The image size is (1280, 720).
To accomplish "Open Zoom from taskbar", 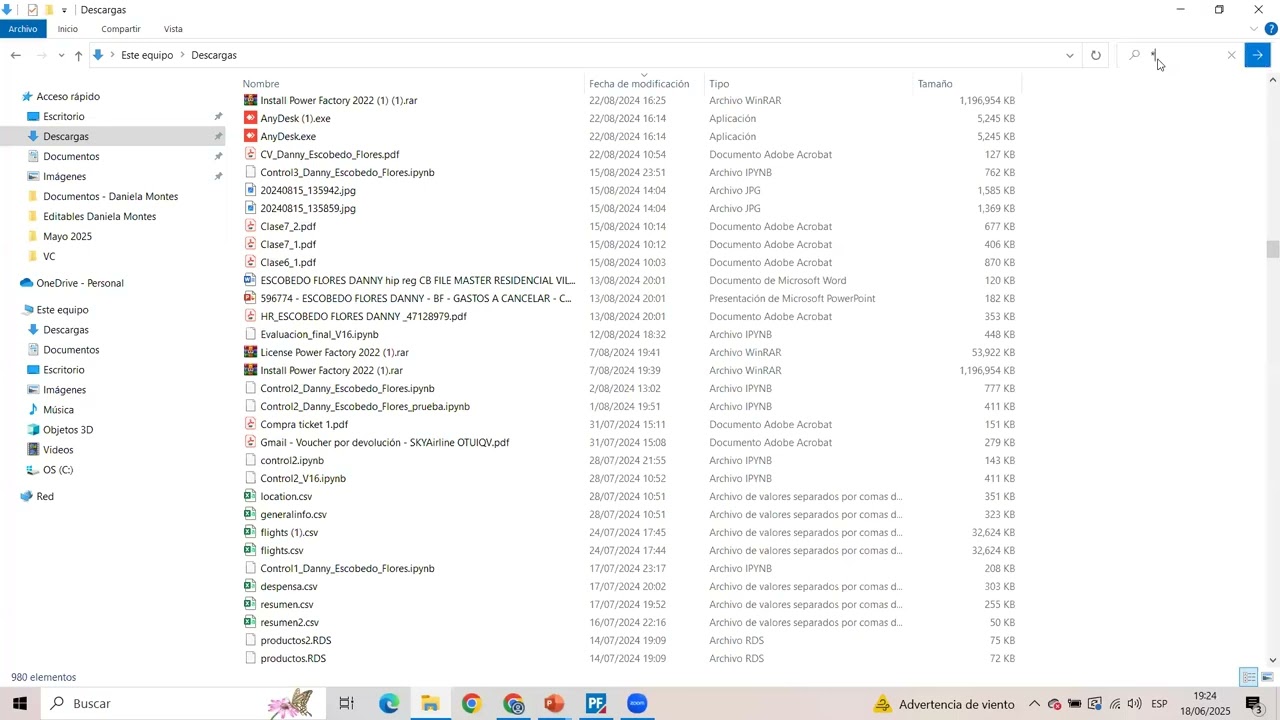I will click(x=638, y=704).
